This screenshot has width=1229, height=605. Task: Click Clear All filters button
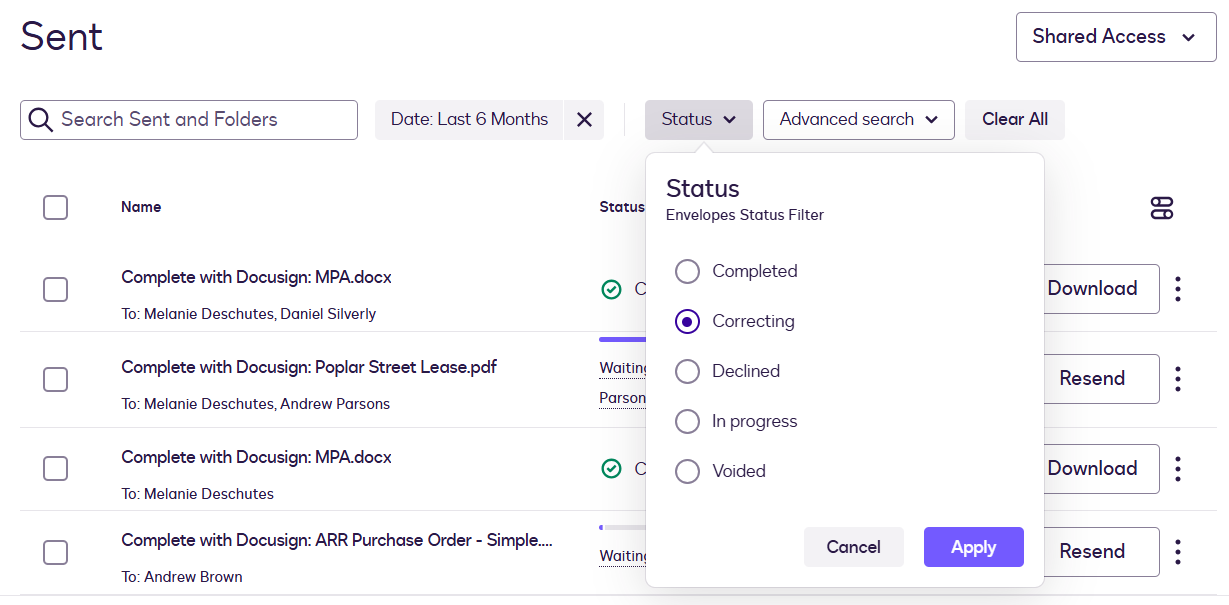(x=1015, y=120)
